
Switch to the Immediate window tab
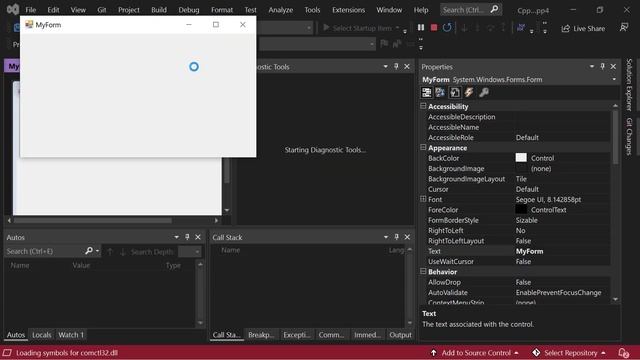367,335
